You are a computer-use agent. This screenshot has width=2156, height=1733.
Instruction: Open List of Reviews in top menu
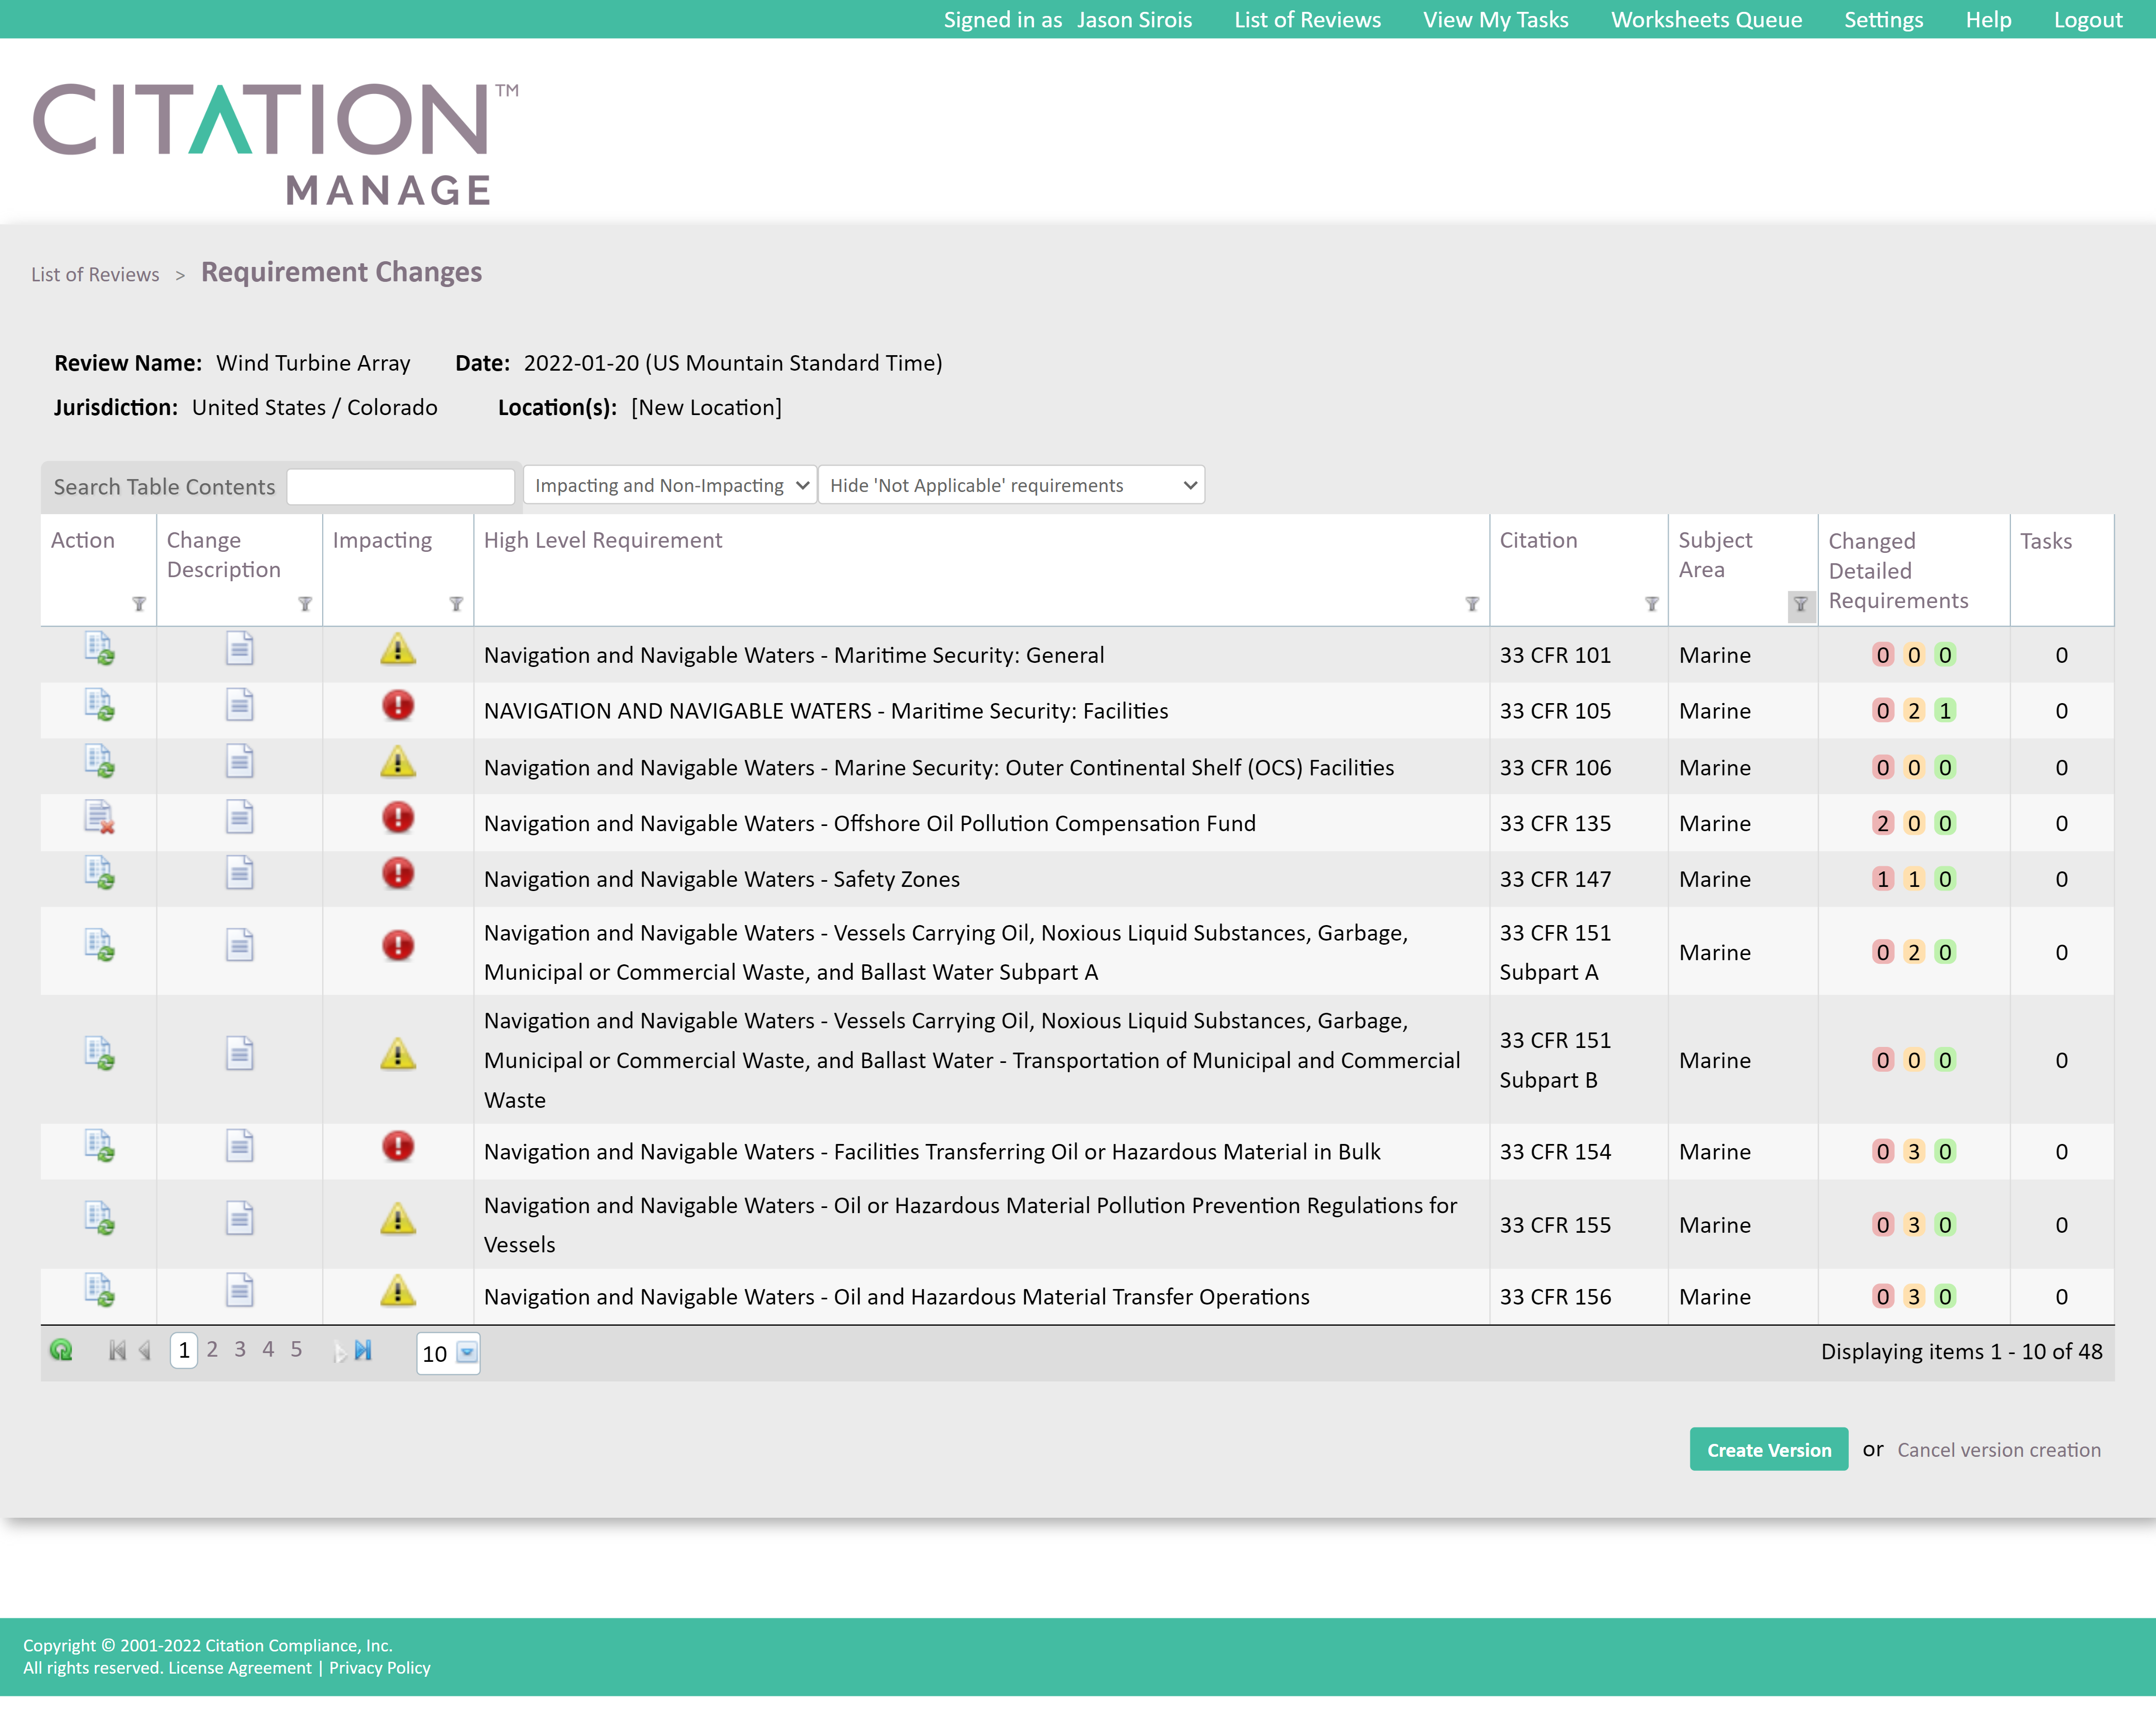coord(1307,20)
